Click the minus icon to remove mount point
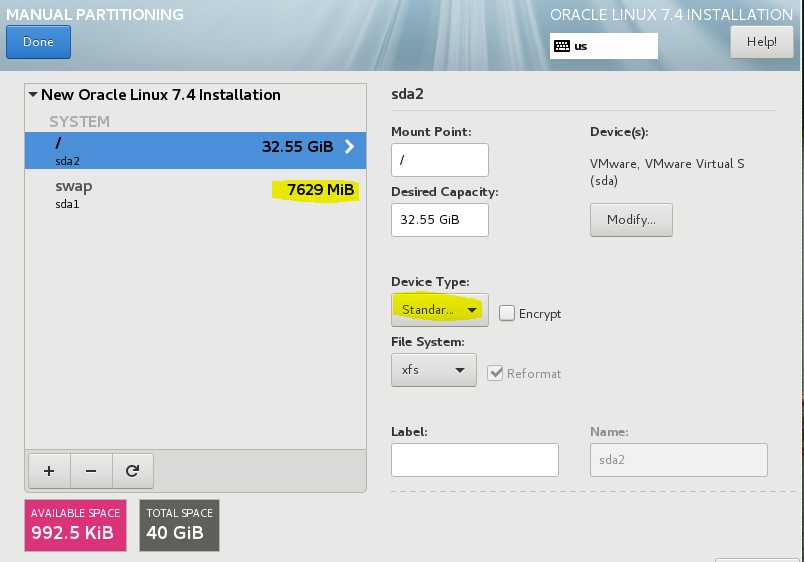This screenshot has width=804, height=562. [91, 471]
